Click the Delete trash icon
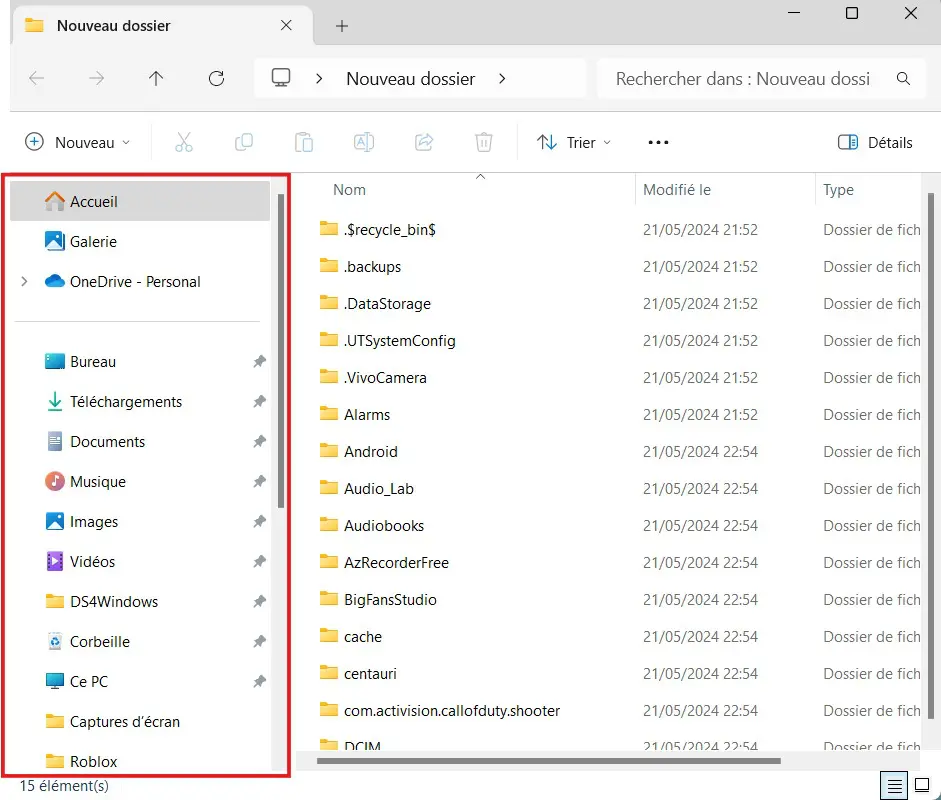 point(484,143)
